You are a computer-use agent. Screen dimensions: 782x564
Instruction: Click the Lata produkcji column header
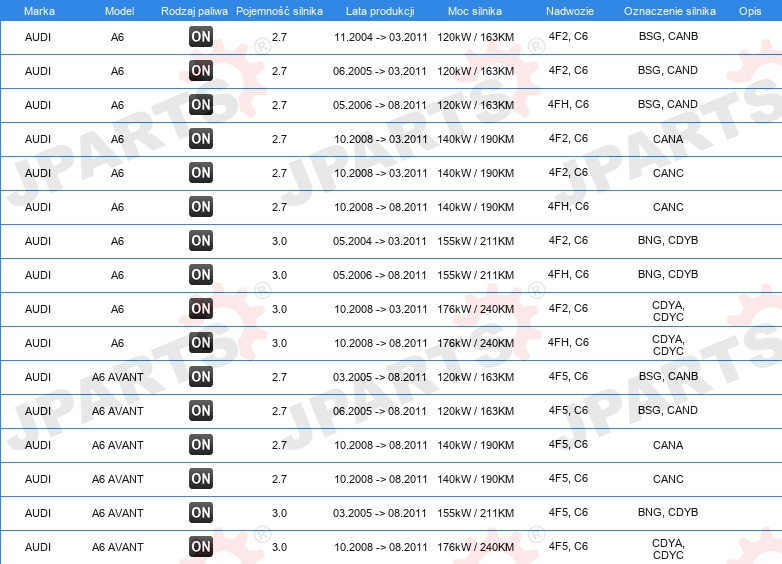click(380, 11)
